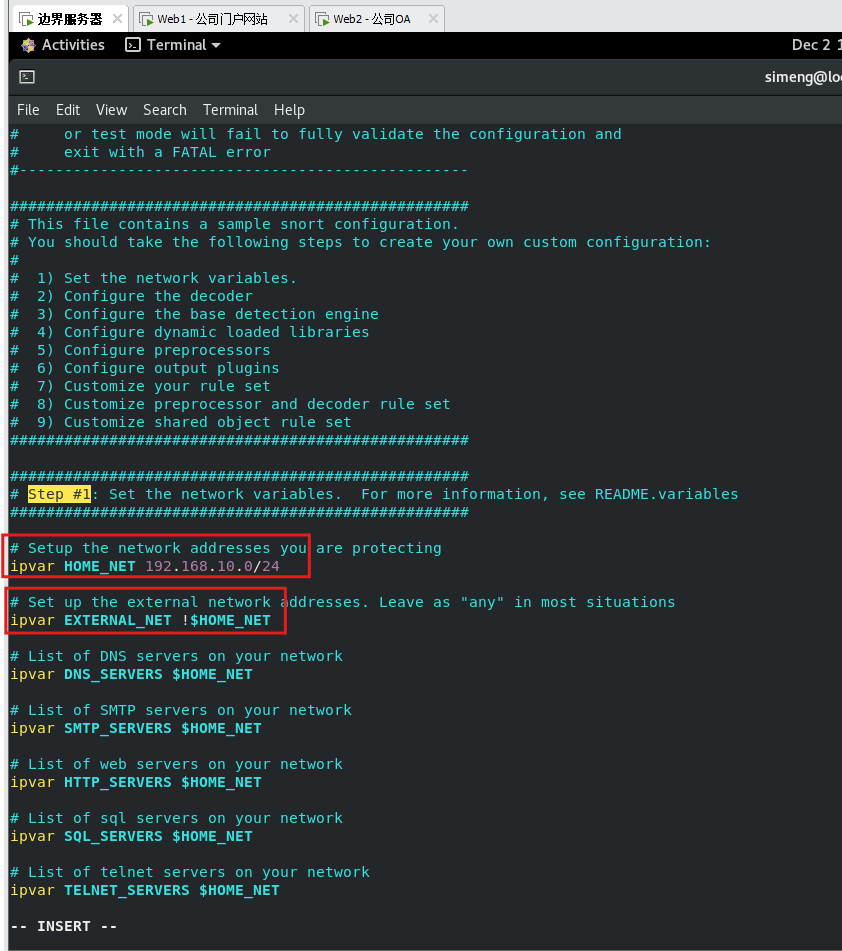Screen dimensions: 842x951
Task: Close the 边界服务器 tab
Action: coord(118,19)
